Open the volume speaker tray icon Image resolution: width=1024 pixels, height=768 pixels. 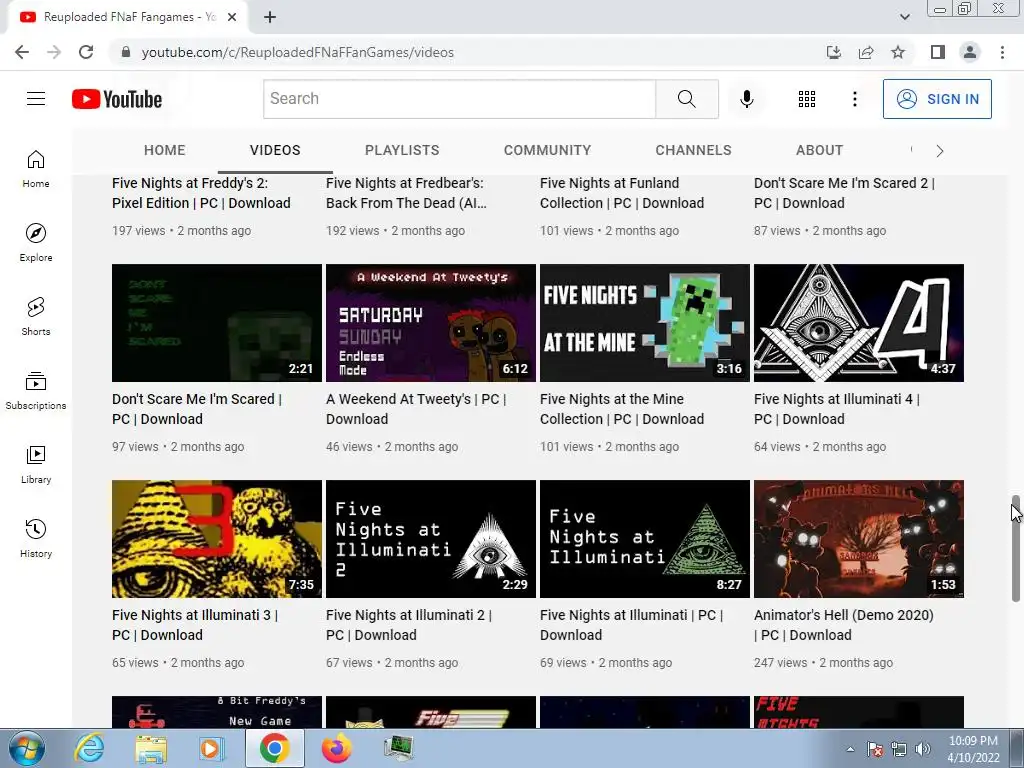pos(923,749)
